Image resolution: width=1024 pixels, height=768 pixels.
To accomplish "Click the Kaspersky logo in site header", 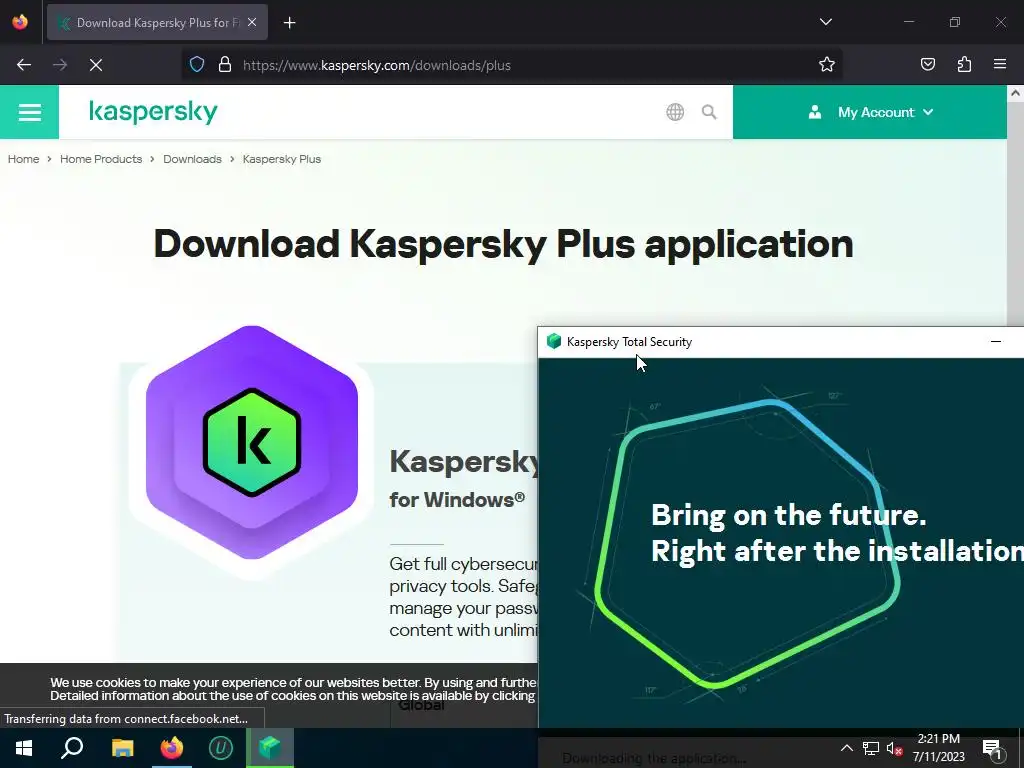I will coord(153,112).
